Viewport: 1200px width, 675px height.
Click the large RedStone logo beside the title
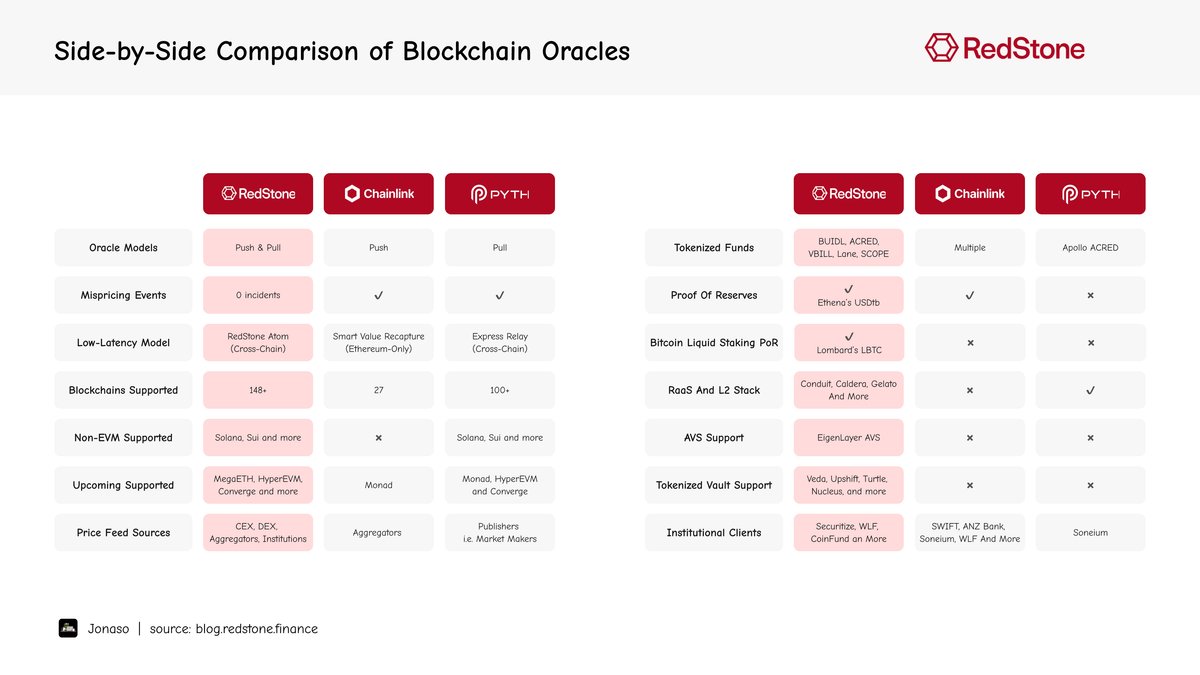click(1004, 48)
